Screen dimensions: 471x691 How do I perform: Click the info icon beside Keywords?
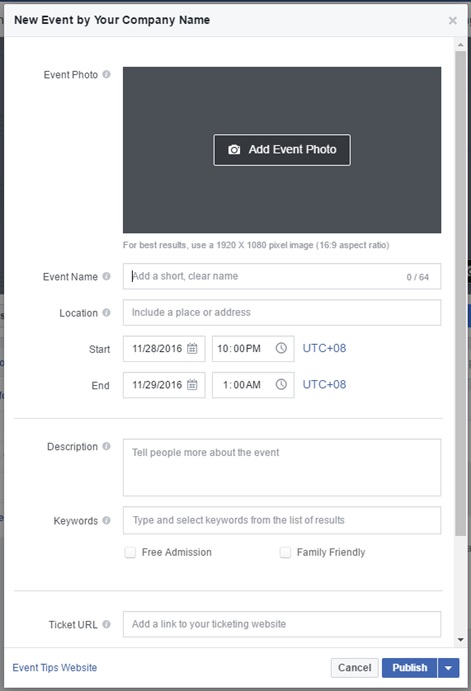point(106,520)
